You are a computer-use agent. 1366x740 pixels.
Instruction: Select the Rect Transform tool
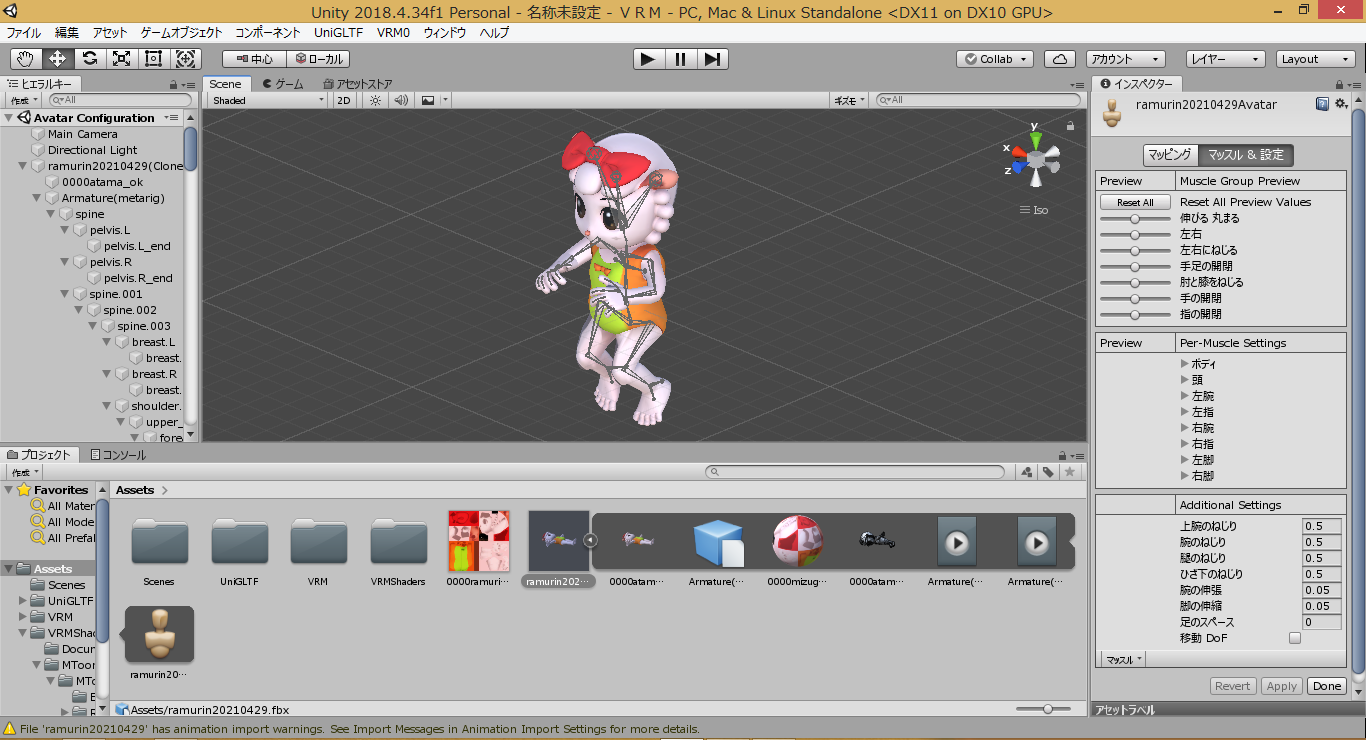coord(154,59)
